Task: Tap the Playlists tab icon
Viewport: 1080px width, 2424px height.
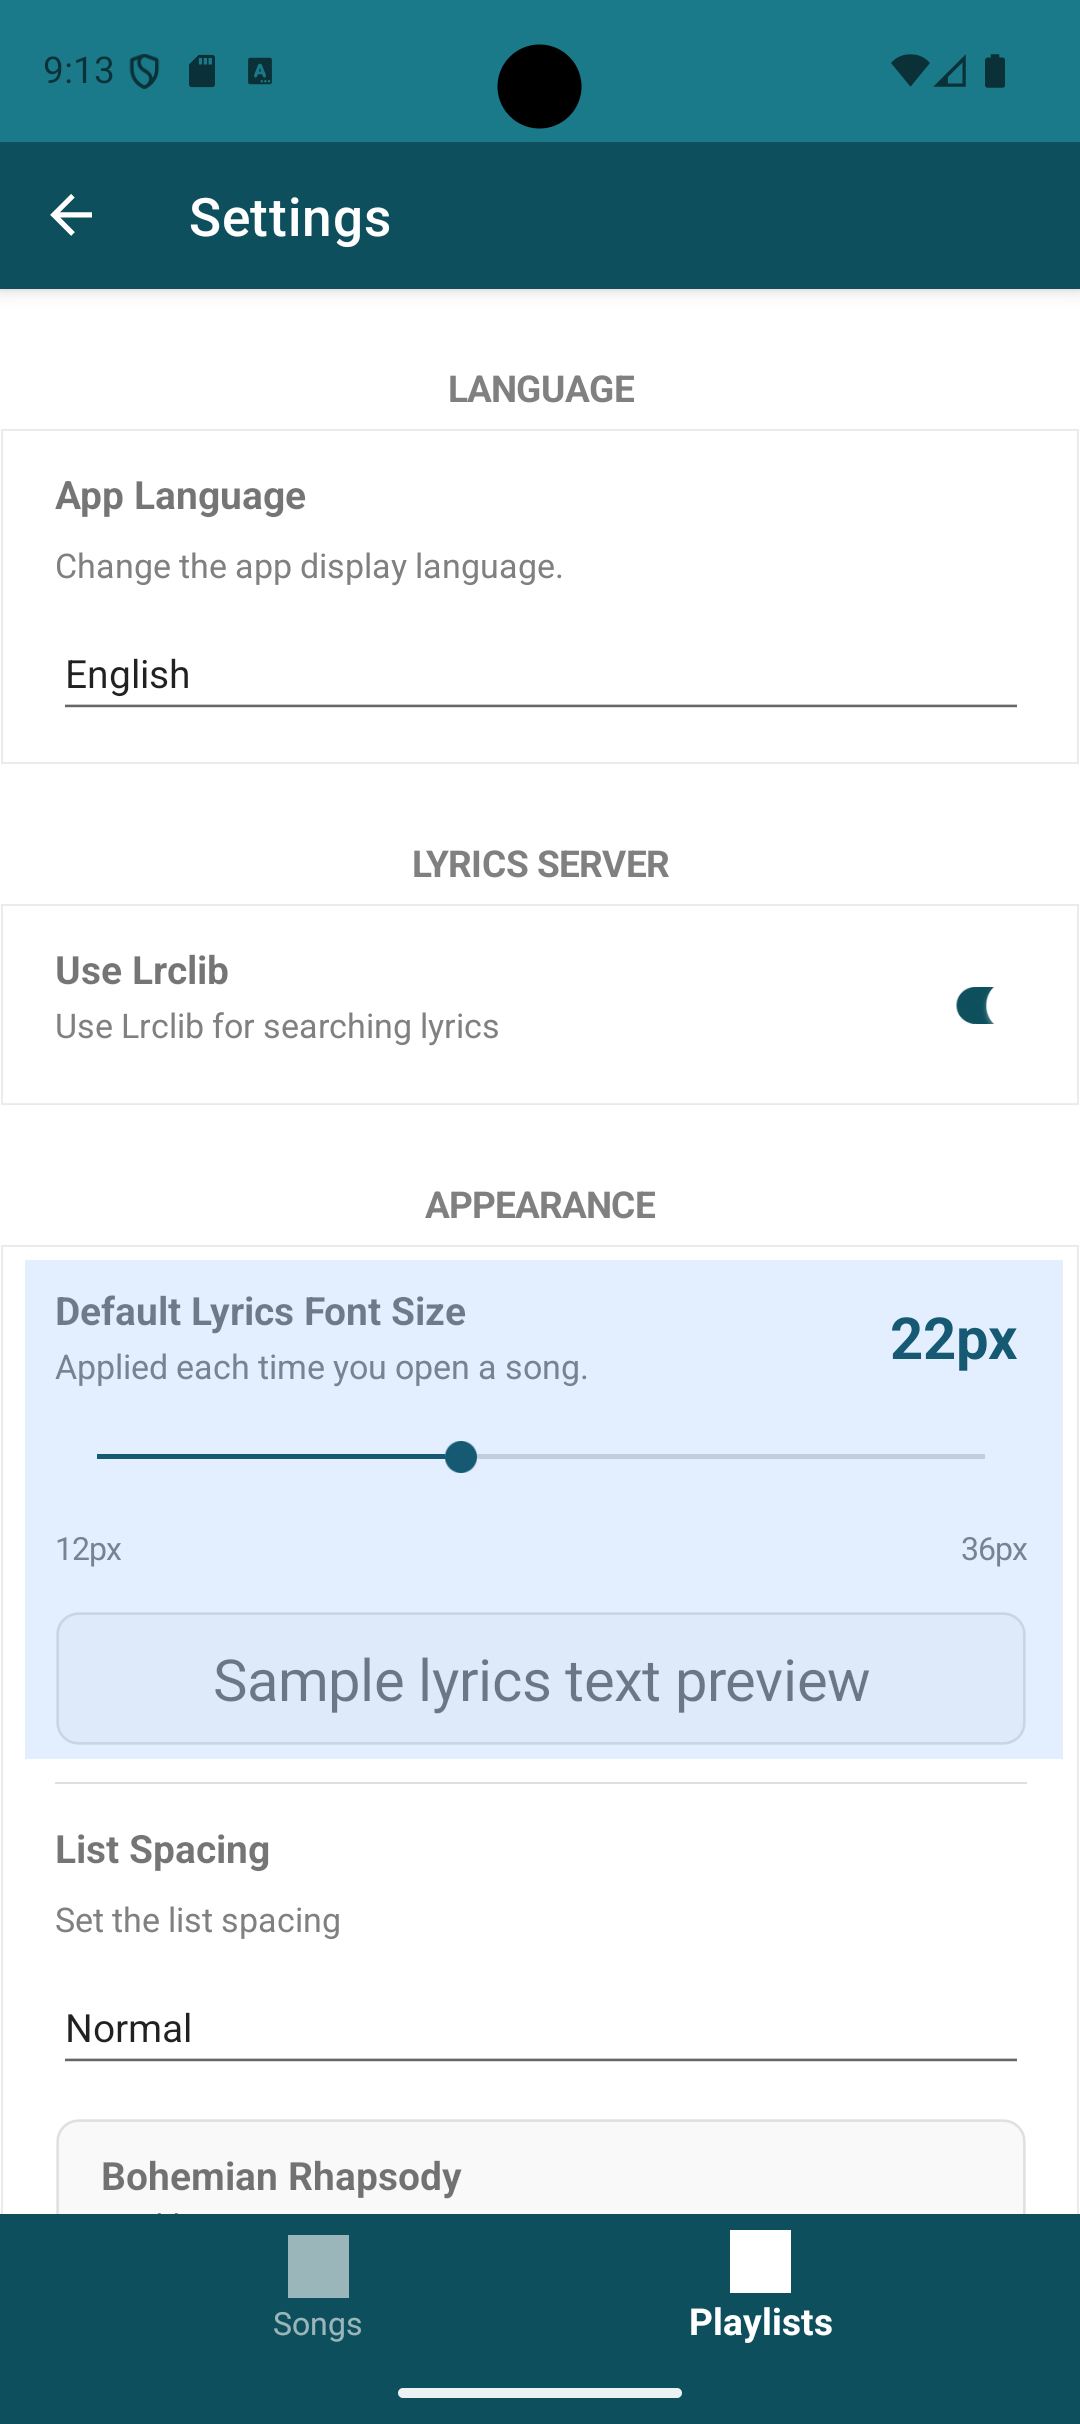Action: point(760,2260)
